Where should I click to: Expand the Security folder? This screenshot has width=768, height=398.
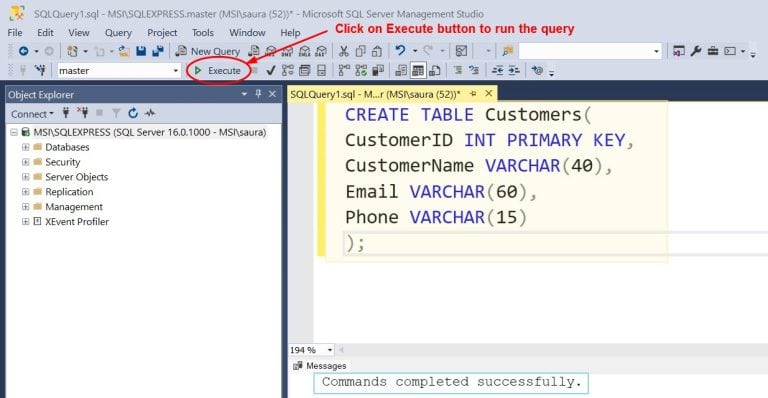click(x=25, y=162)
